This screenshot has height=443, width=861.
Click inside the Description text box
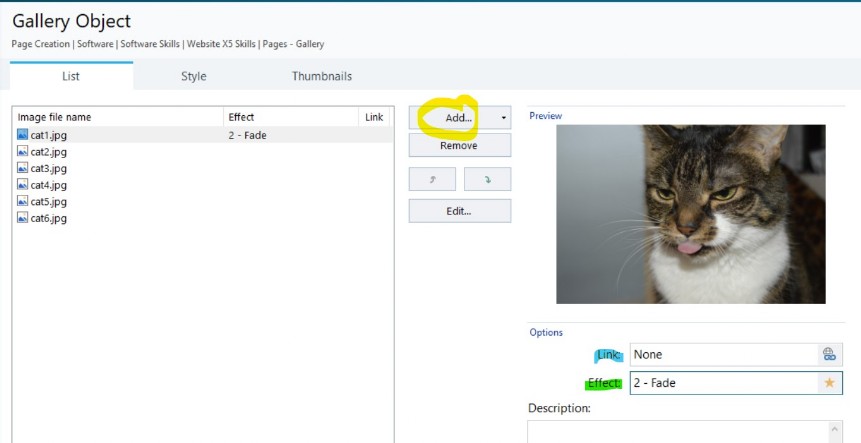tap(678, 432)
